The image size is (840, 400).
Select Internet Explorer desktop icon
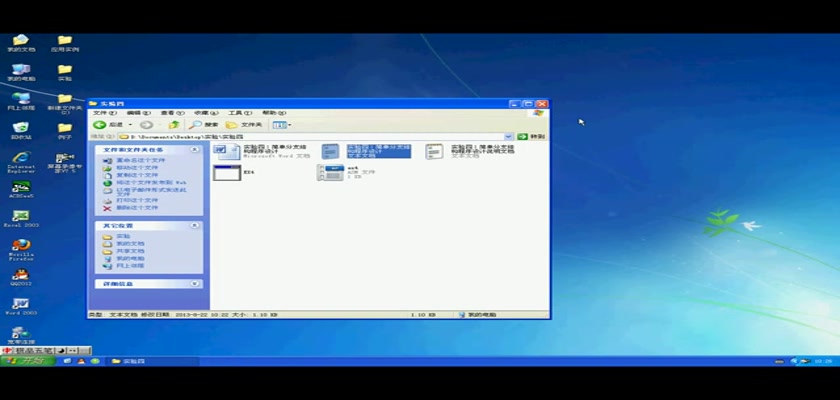[x=21, y=162]
